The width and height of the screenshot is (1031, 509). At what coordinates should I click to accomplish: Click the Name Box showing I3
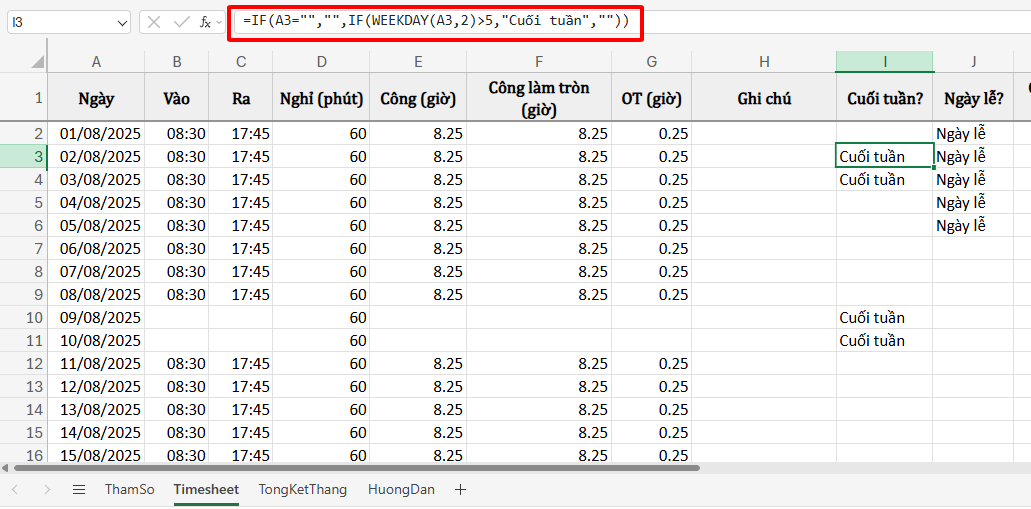coord(60,21)
